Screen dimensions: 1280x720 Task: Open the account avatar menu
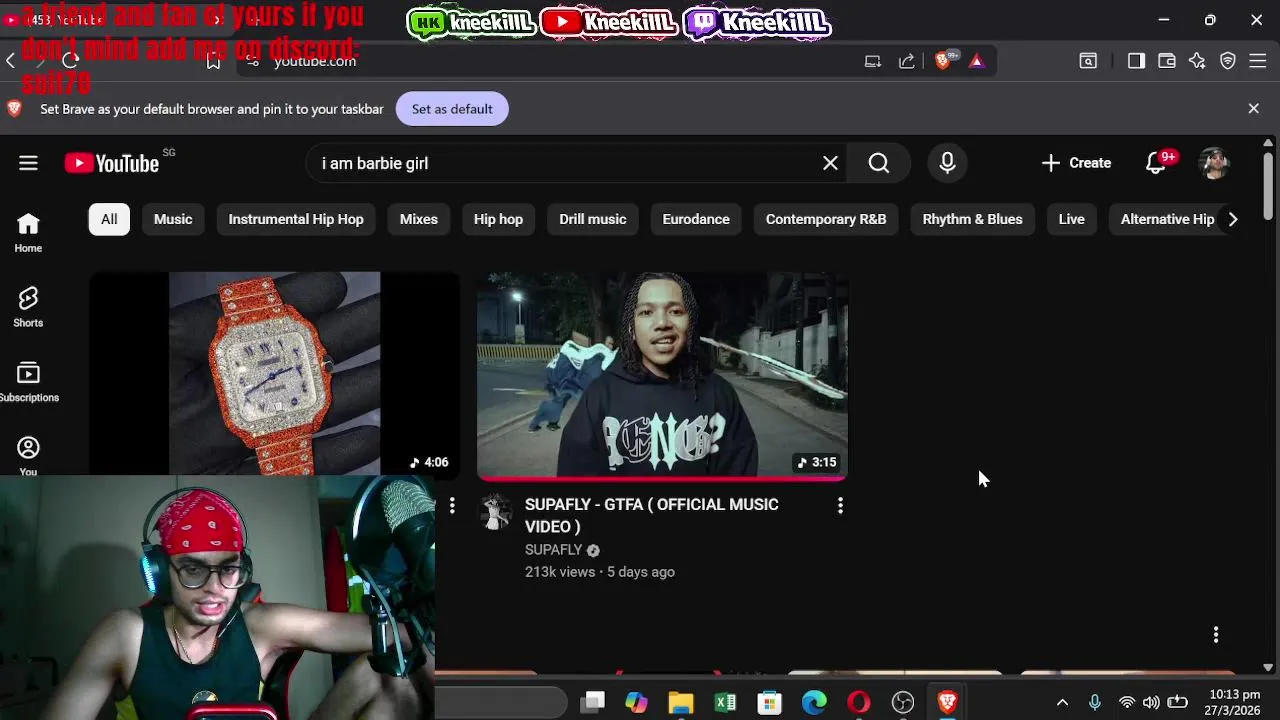(x=1214, y=163)
